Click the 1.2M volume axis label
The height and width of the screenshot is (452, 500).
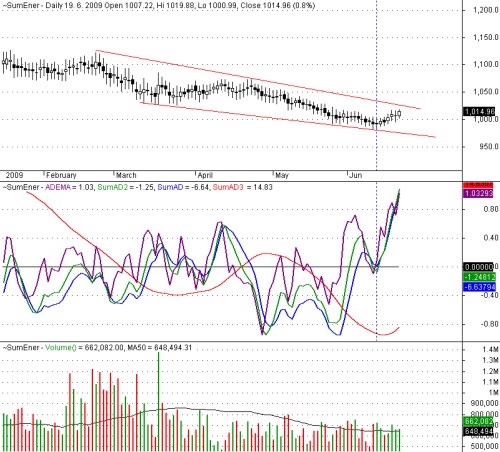click(x=491, y=371)
